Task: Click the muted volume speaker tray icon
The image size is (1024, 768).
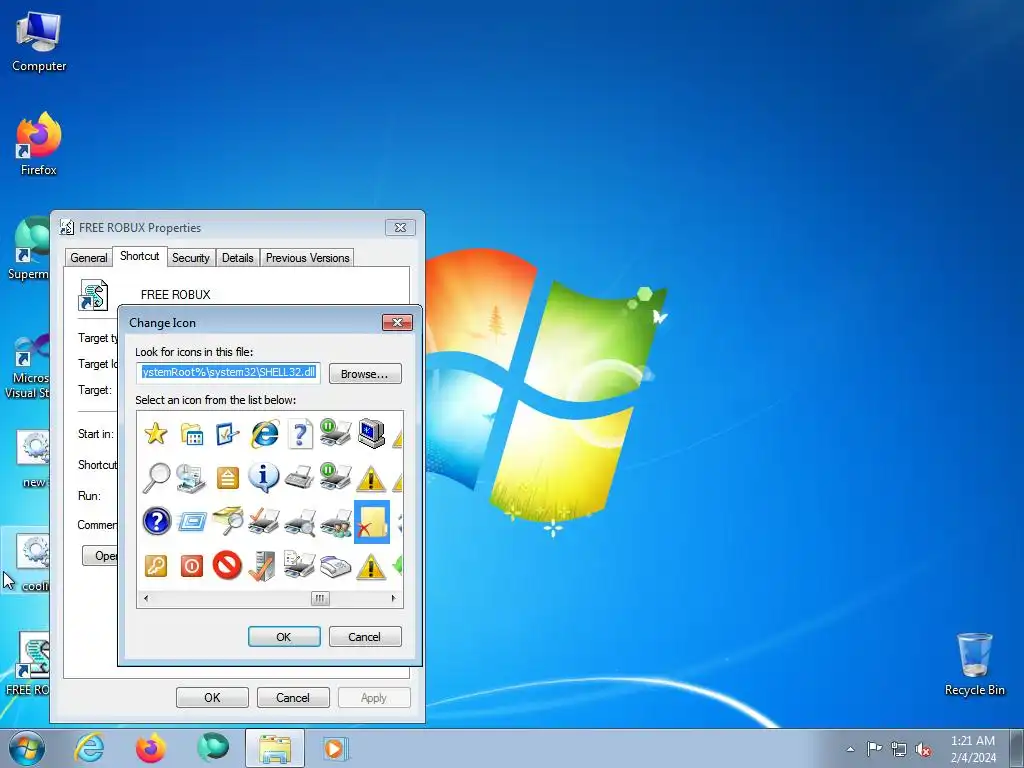Action: coord(923,750)
